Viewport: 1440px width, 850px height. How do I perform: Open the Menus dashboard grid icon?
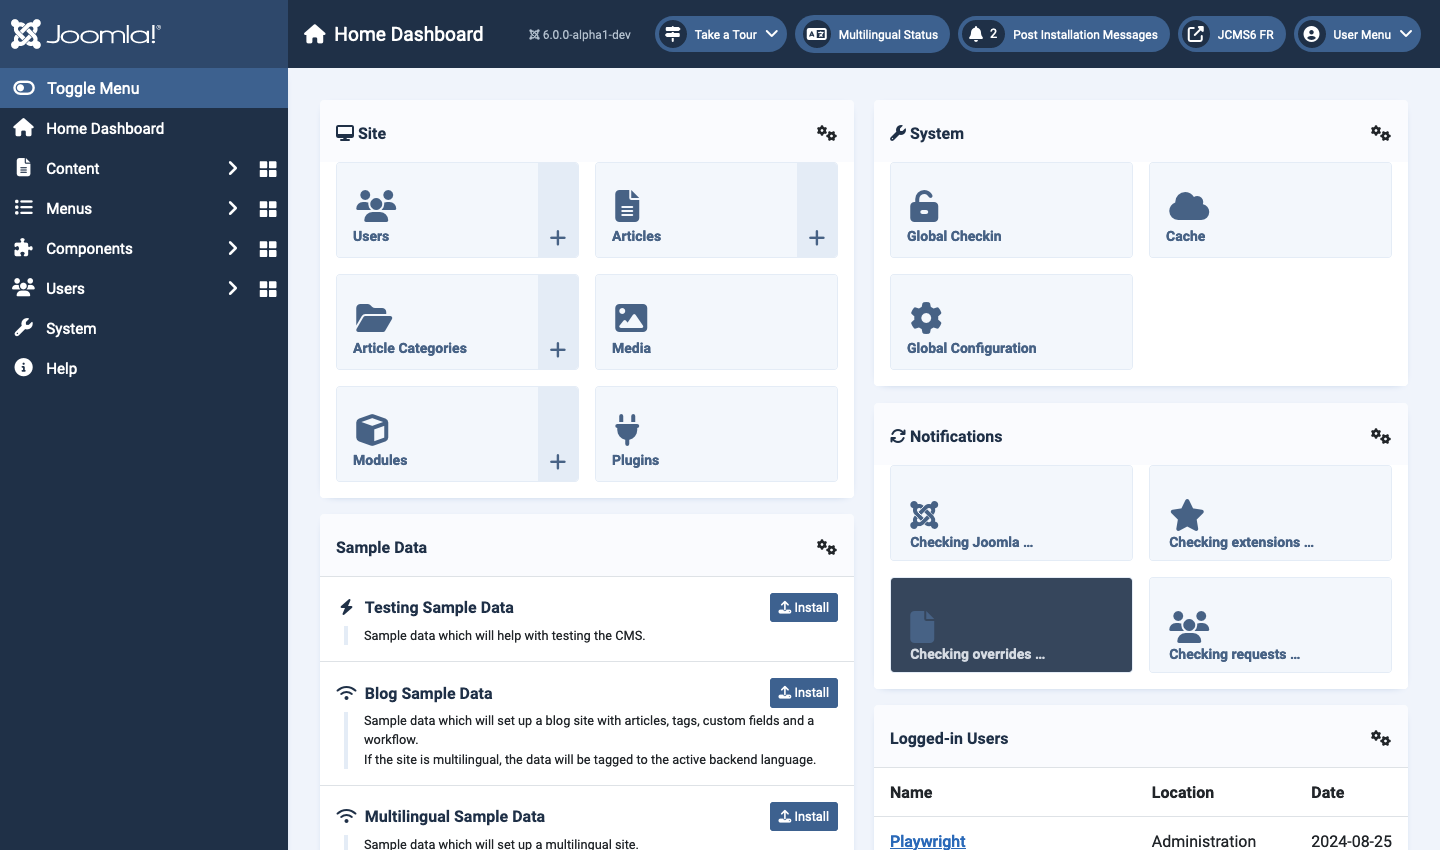pyautogui.click(x=268, y=209)
